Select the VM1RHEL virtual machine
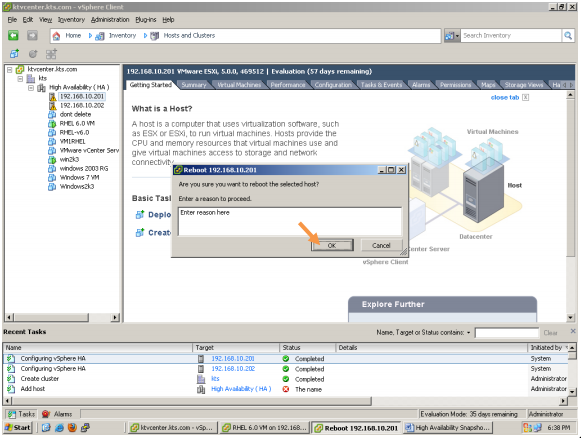581x438 pixels. click(x=73, y=141)
